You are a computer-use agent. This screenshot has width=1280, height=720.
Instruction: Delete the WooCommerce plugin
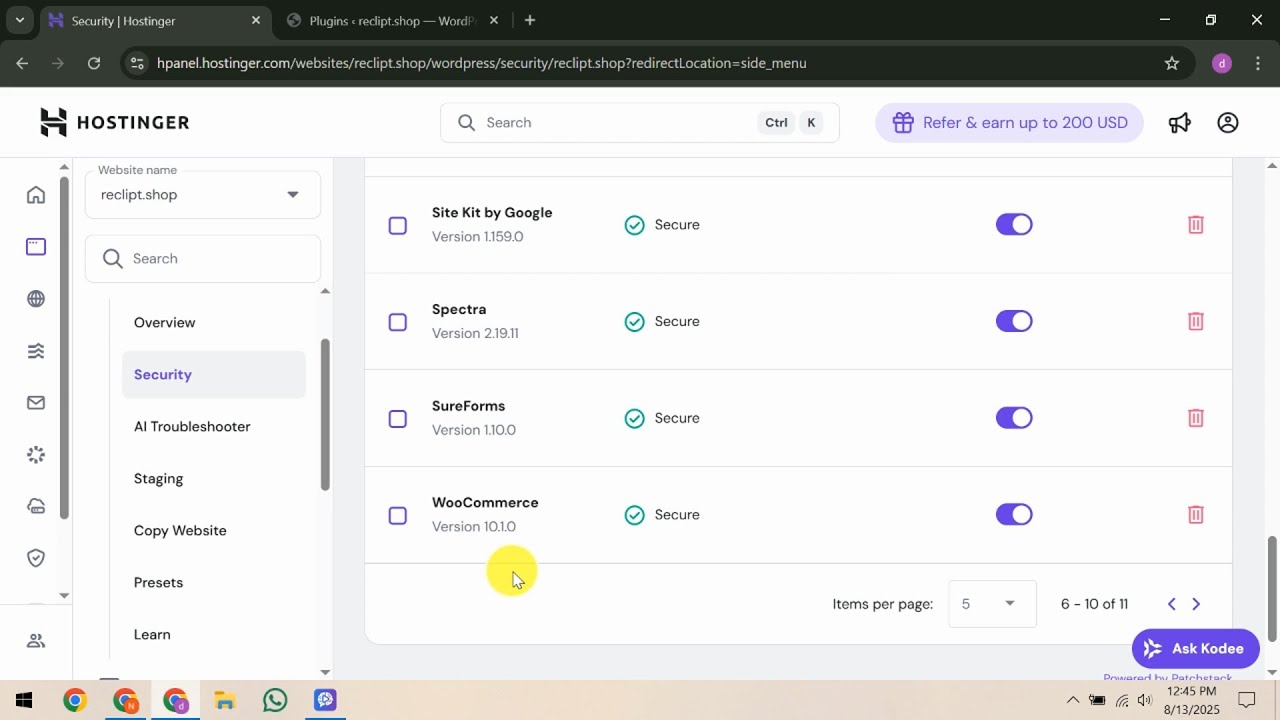point(1195,515)
